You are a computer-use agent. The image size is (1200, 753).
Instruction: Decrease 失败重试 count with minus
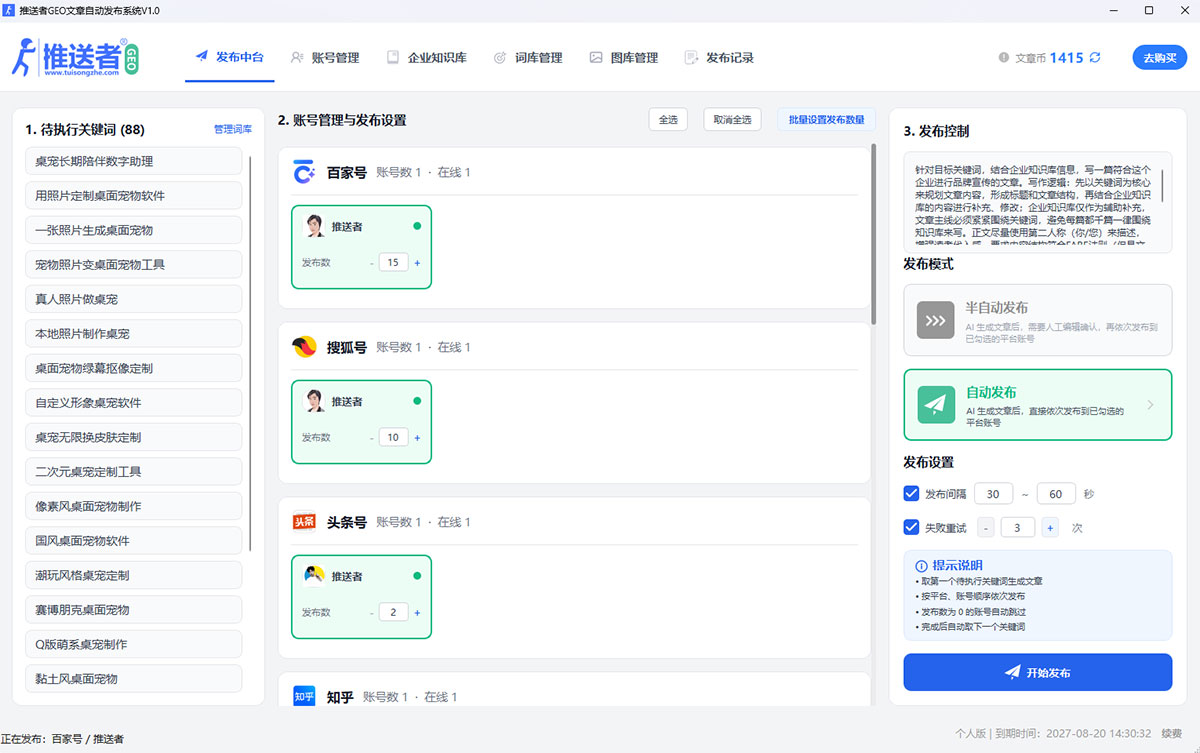point(986,528)
